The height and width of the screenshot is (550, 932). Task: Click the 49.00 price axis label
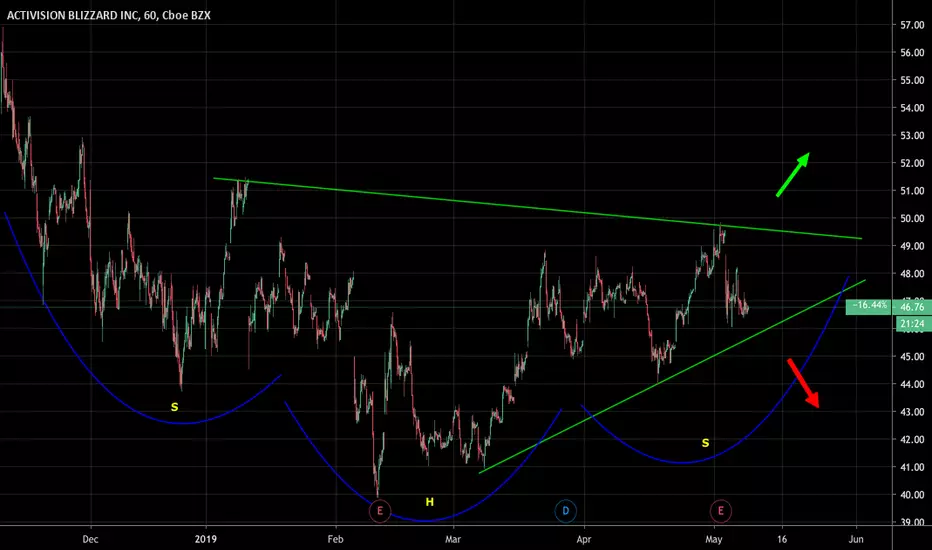pyautogui.click(x=912, y=246)
